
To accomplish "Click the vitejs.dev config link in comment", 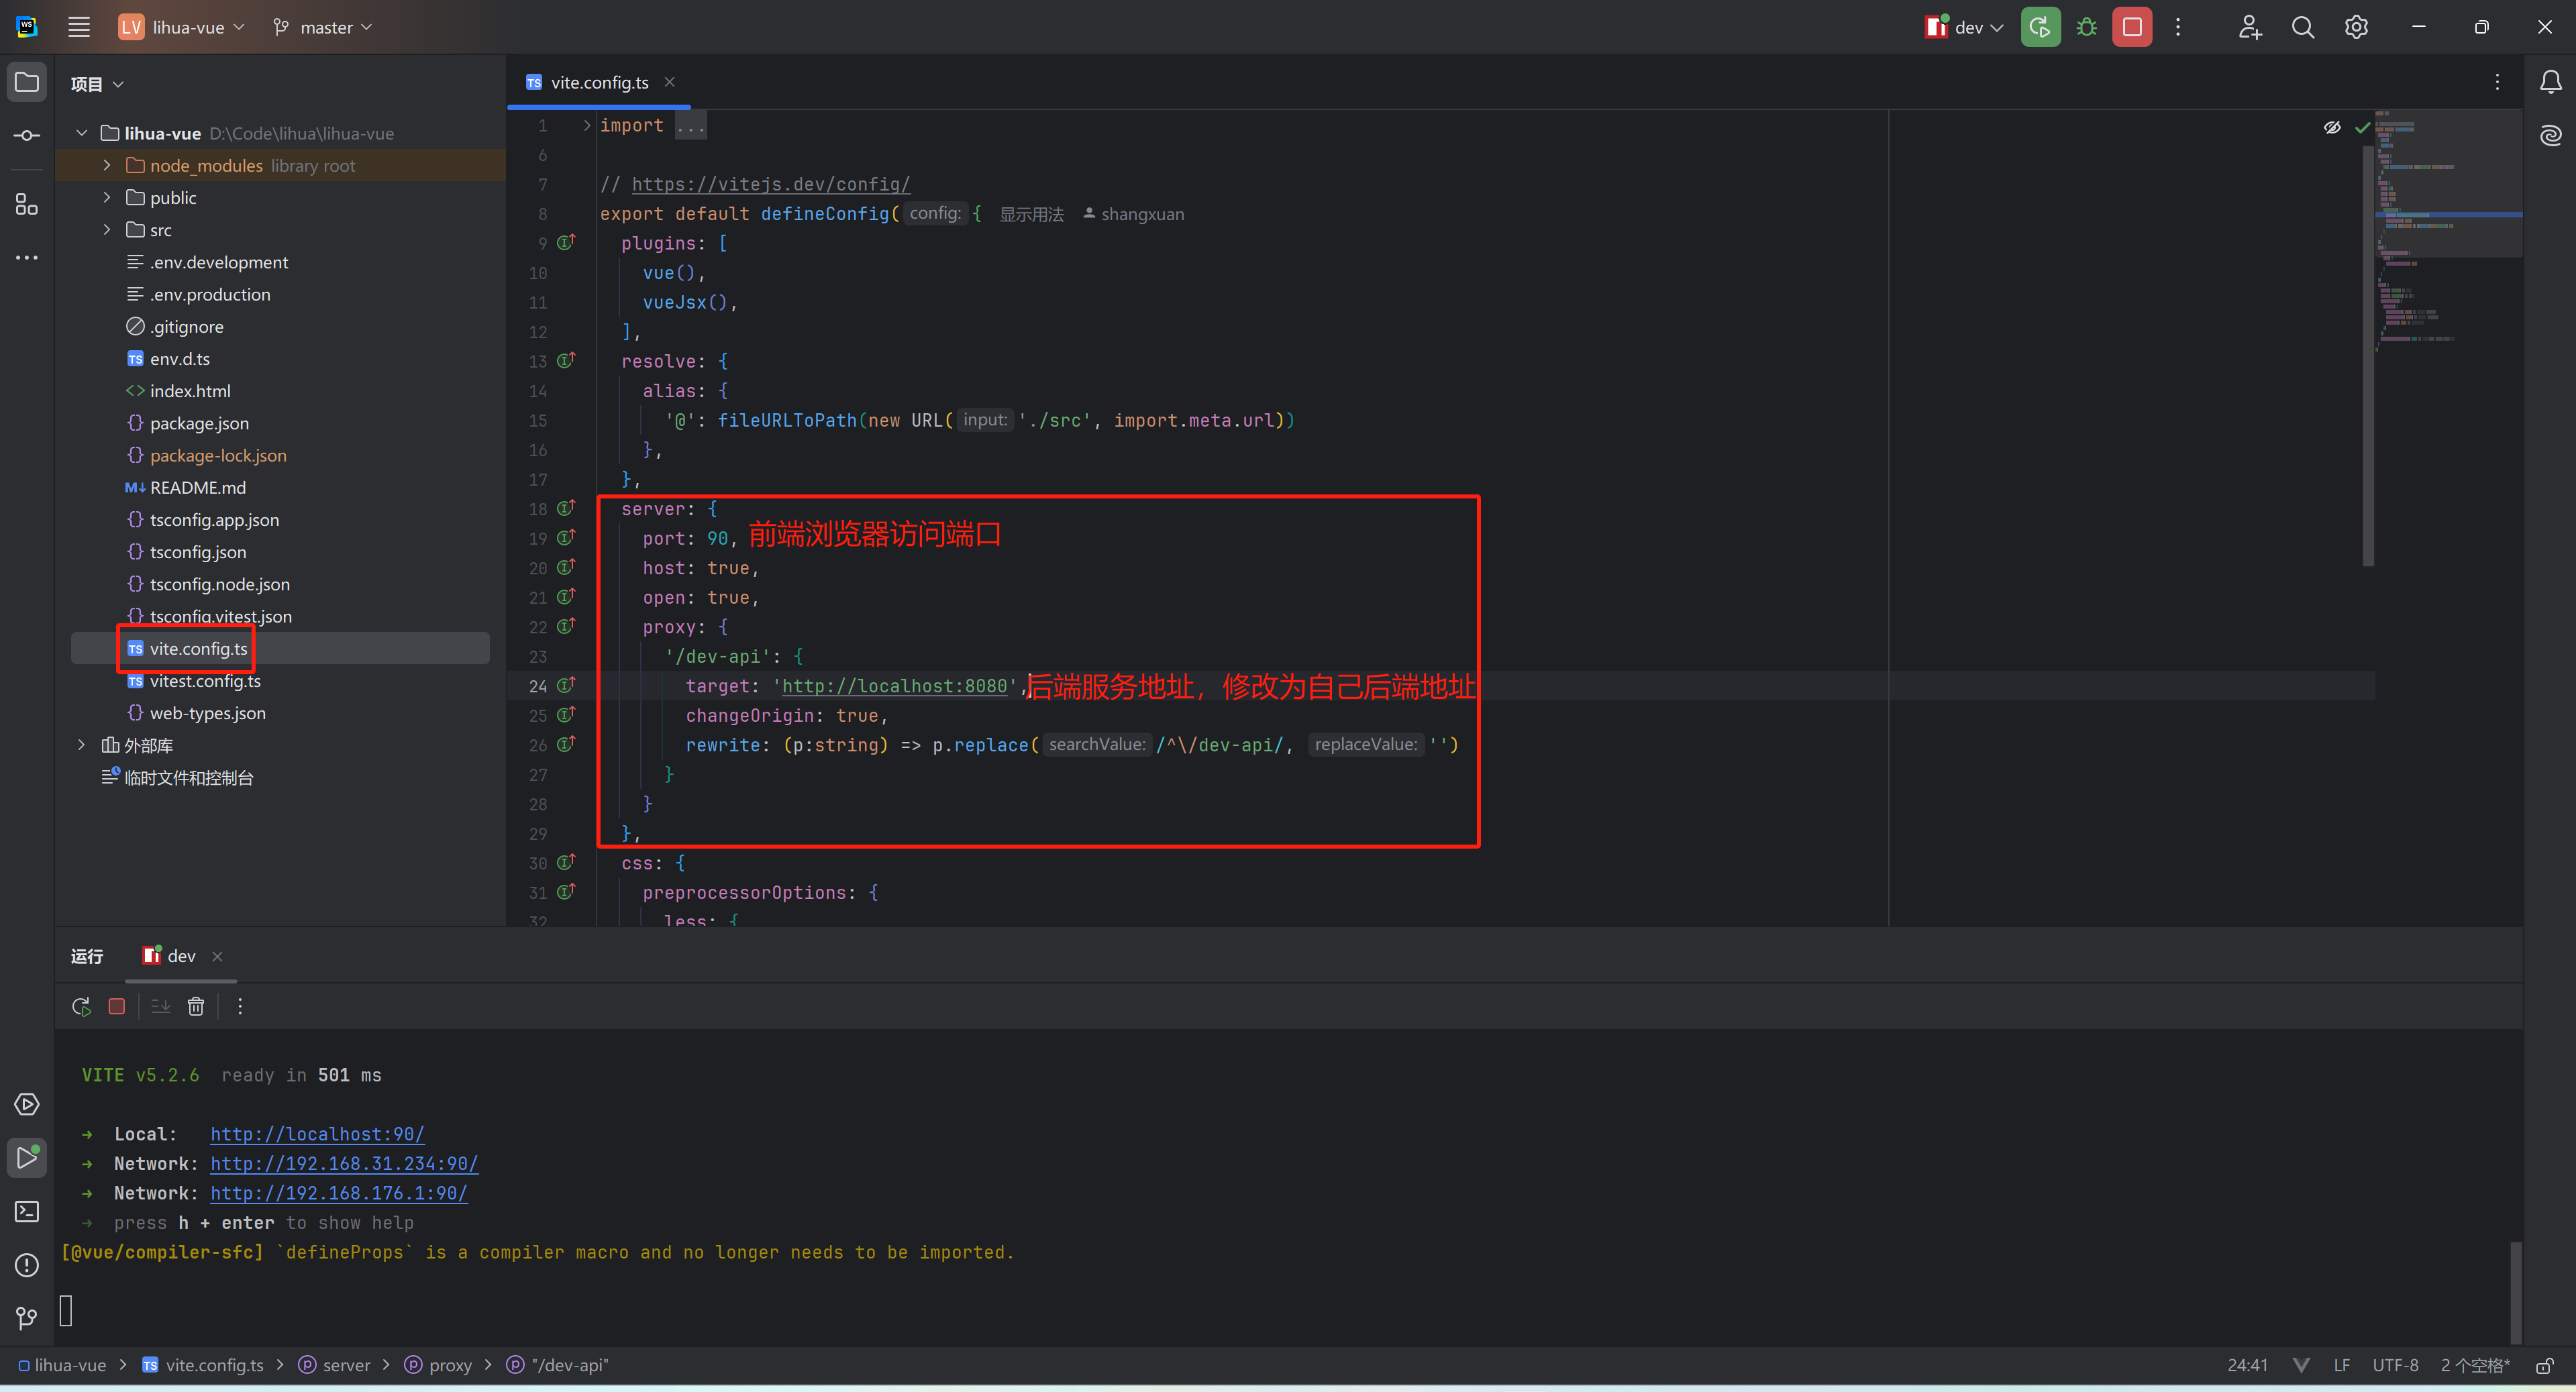I will pyautogui.click(x=770, y=184).
